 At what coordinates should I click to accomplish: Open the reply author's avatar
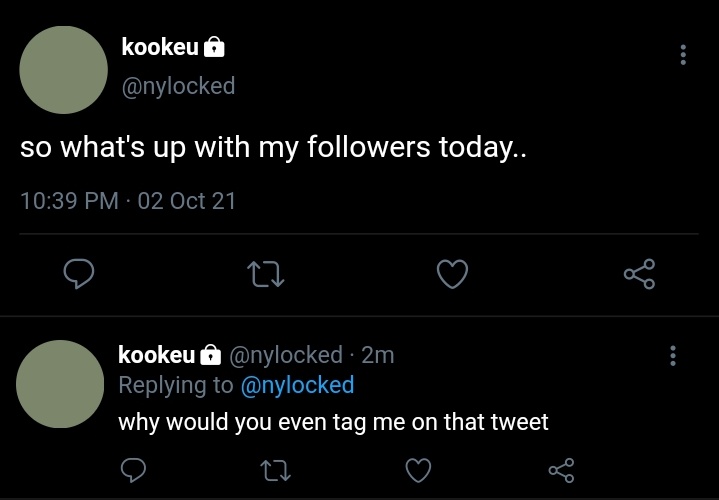(x=60, y=384)
